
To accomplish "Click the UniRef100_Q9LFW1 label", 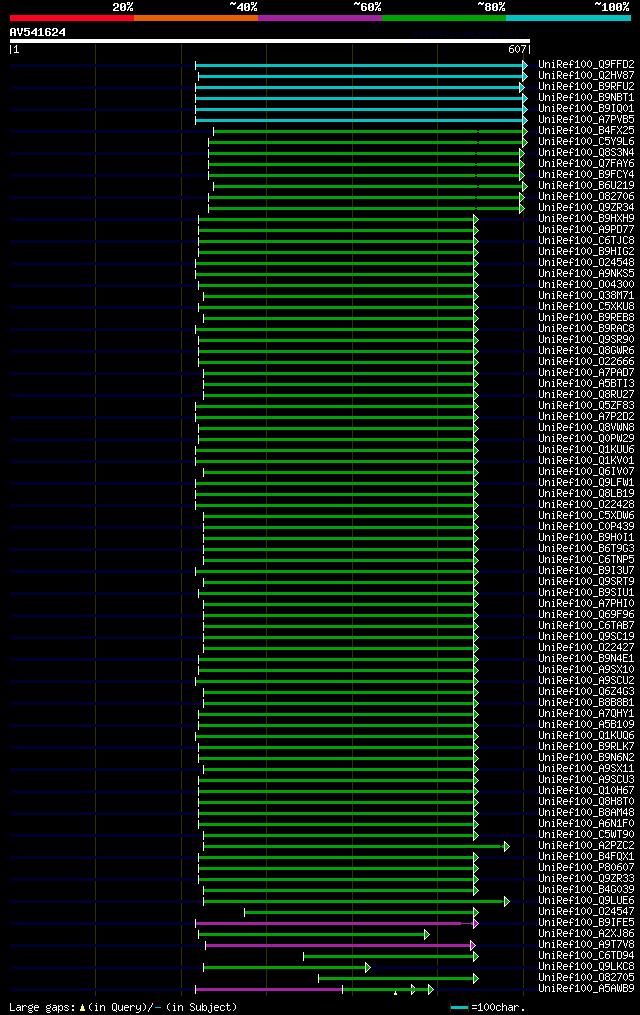I will [586, 482].
